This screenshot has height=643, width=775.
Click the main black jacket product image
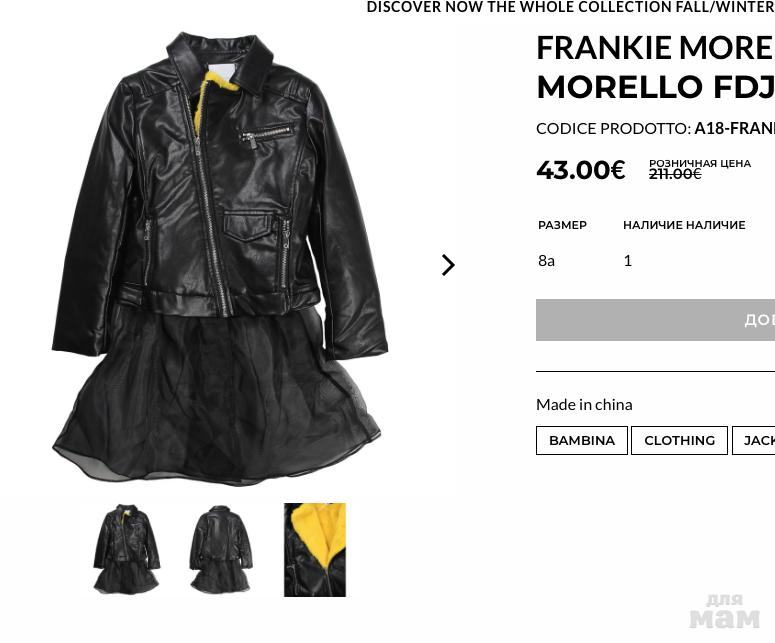coord(220,255)
